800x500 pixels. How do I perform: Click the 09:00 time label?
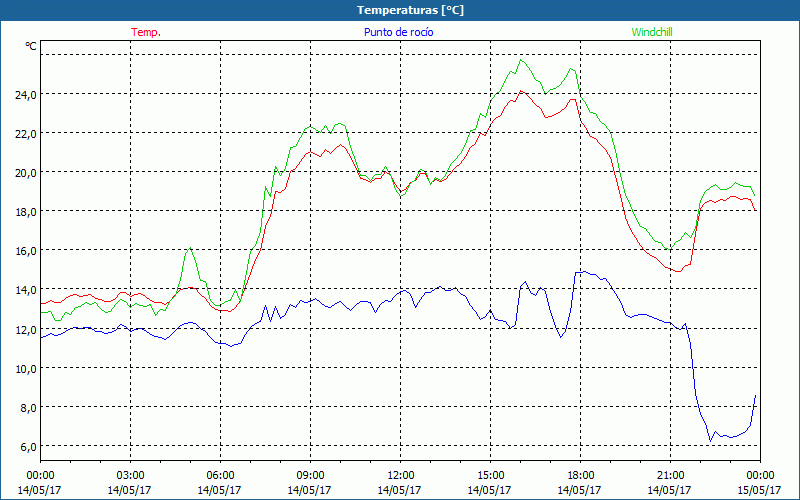tap(310, 476)
